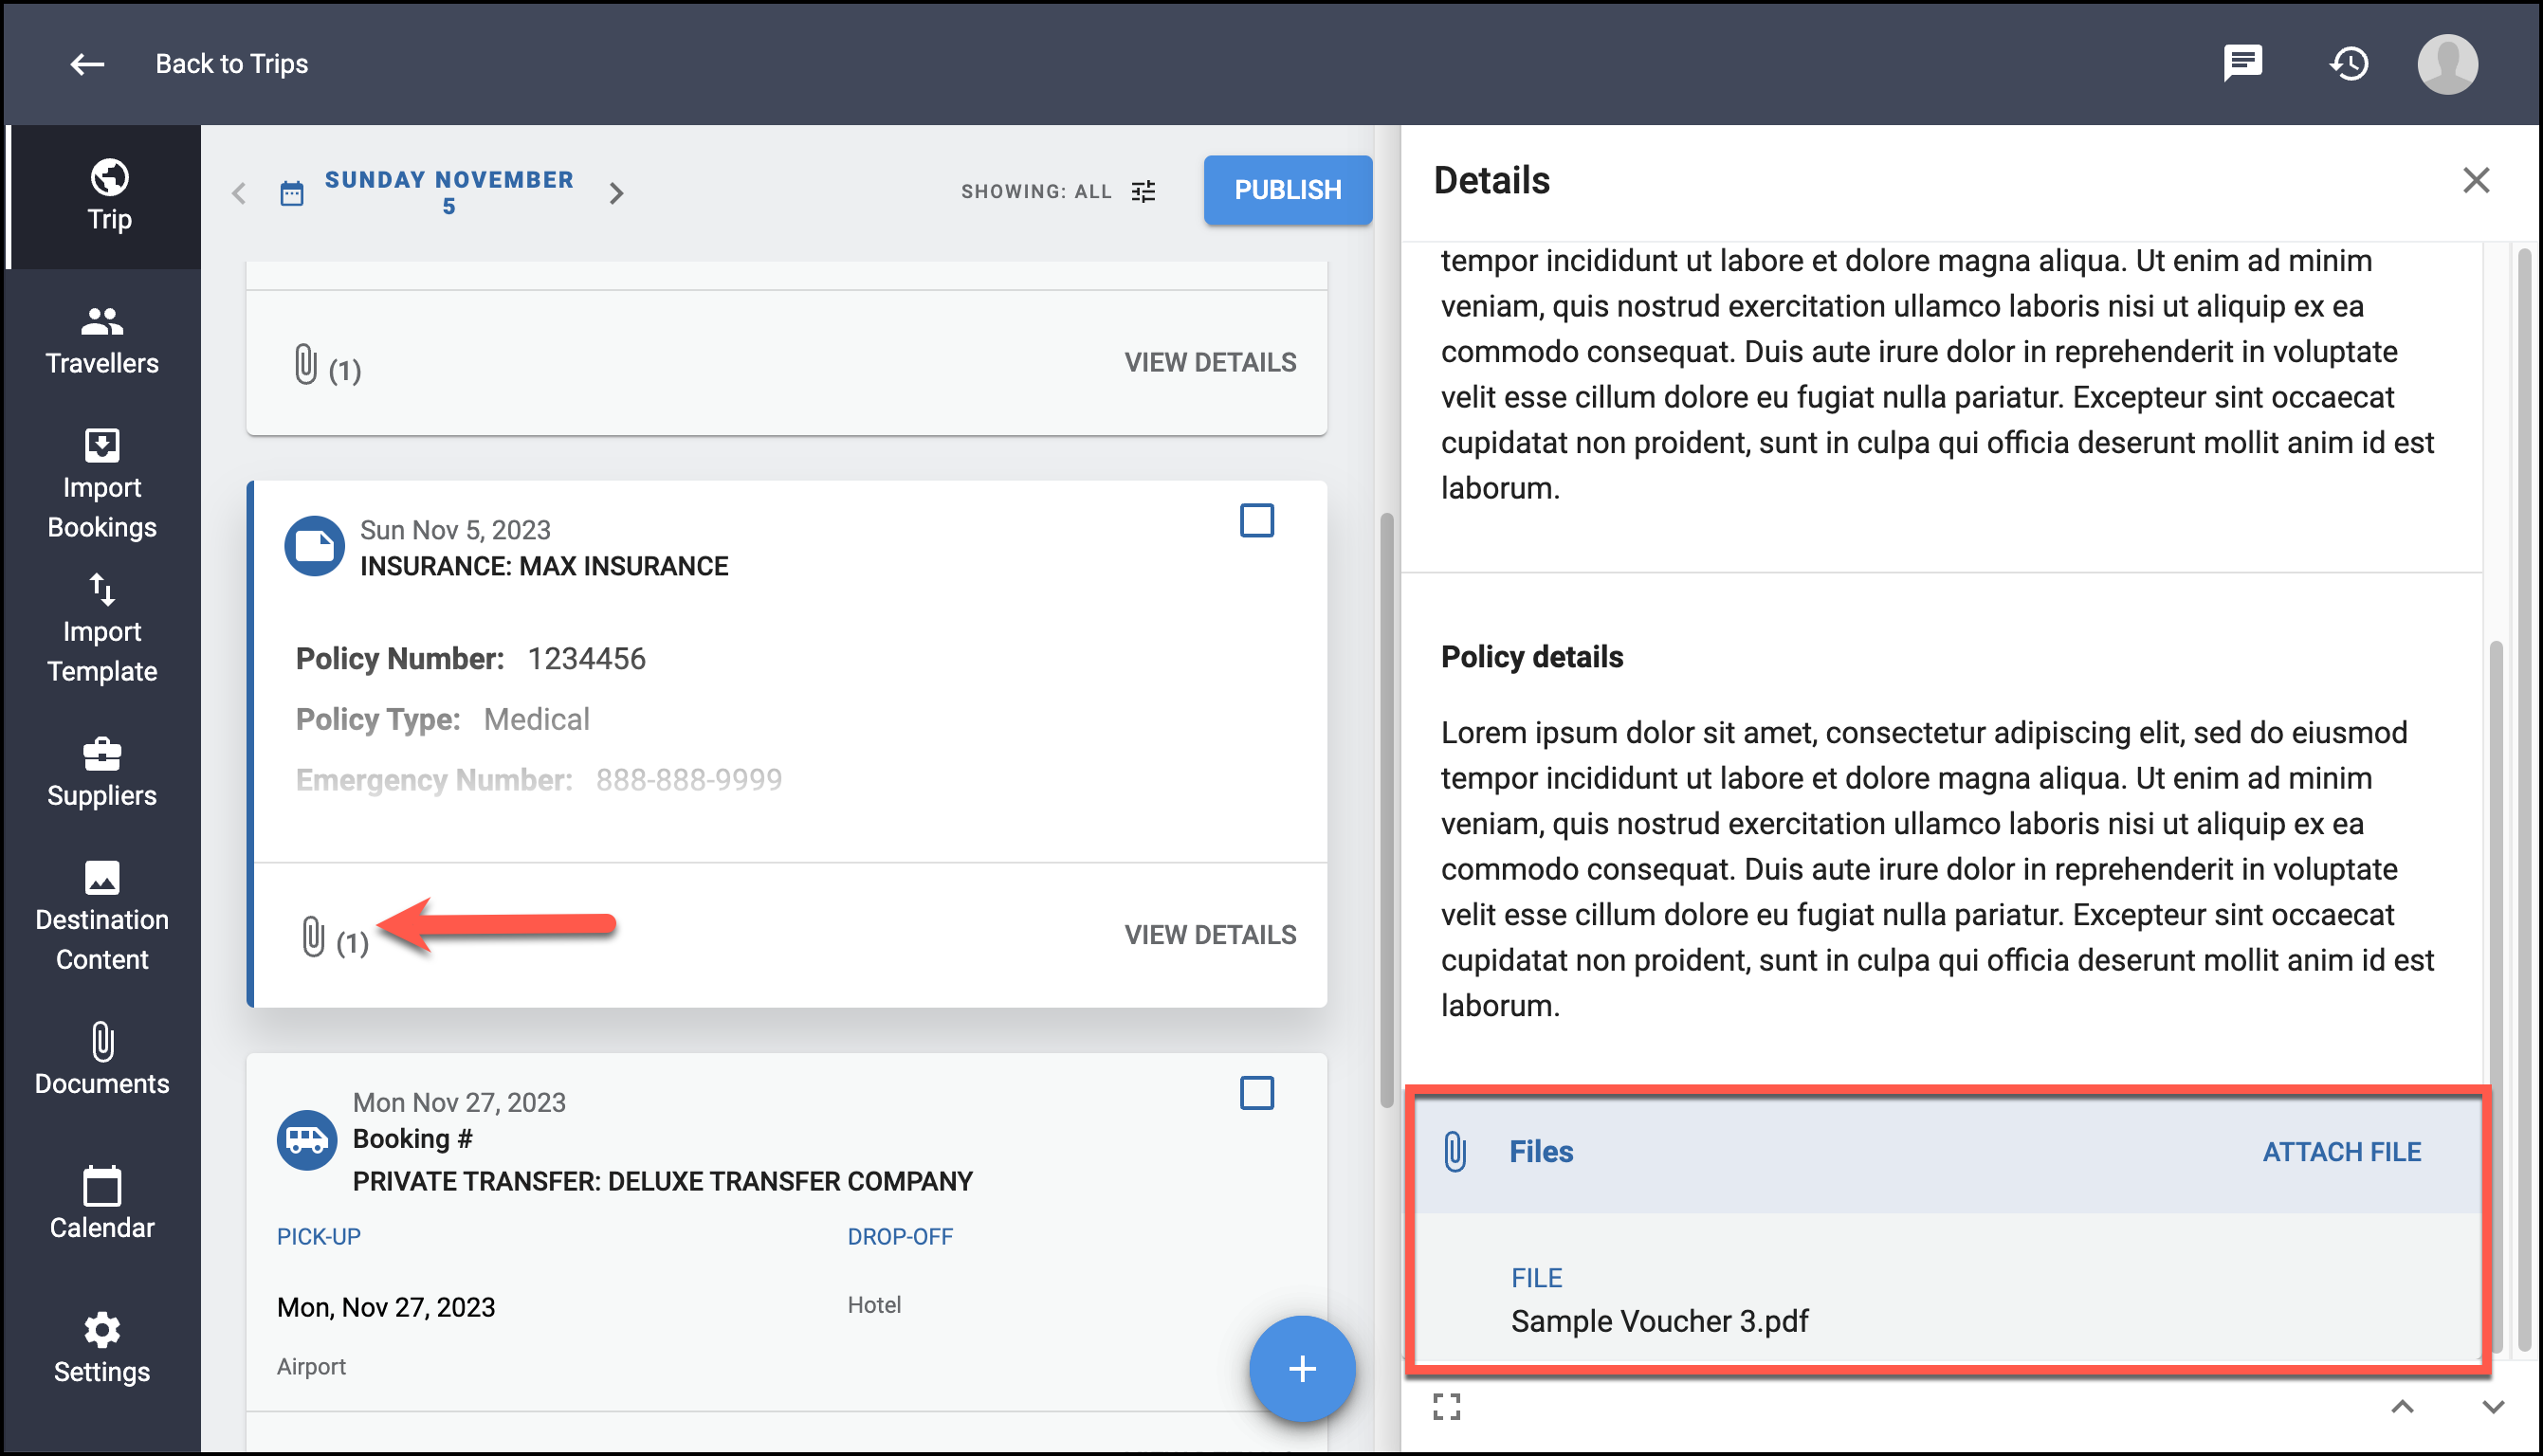Click the Sunday November 5 date label
The height and width of the screenshot is (1456, 2543).
[x=449, y=192]
